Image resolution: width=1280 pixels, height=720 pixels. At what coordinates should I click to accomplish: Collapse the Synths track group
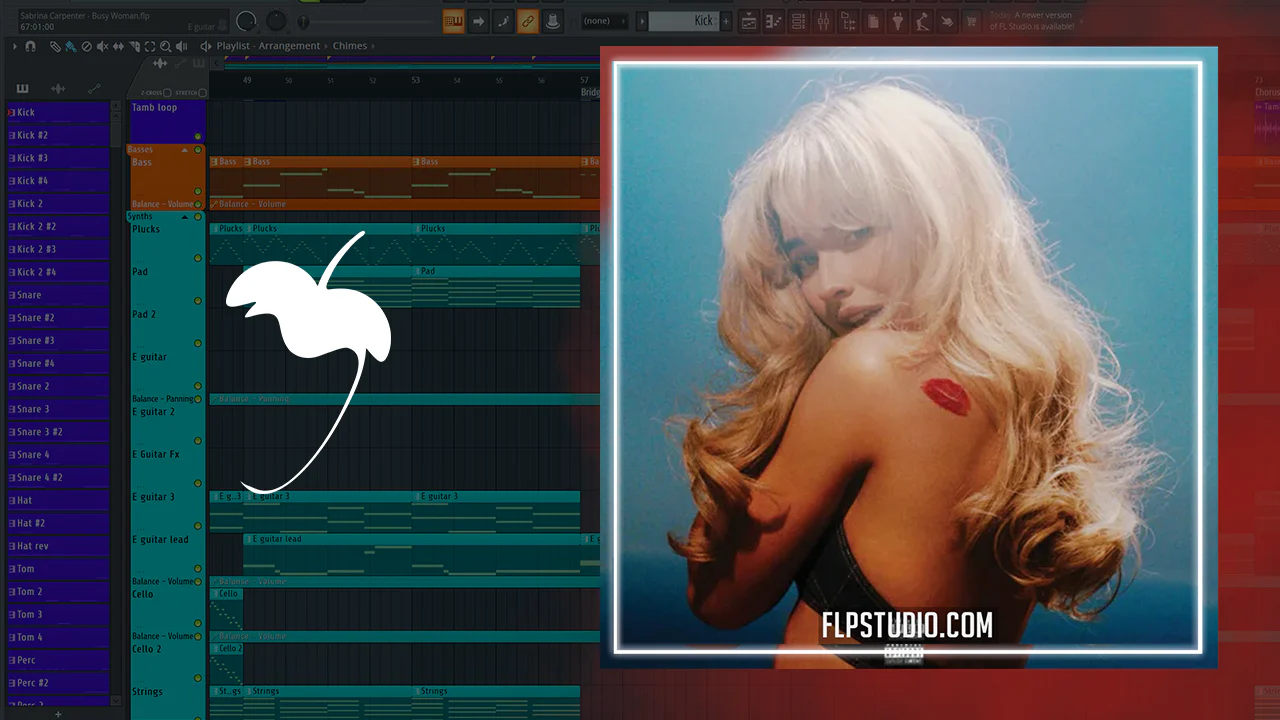point(185,217)
